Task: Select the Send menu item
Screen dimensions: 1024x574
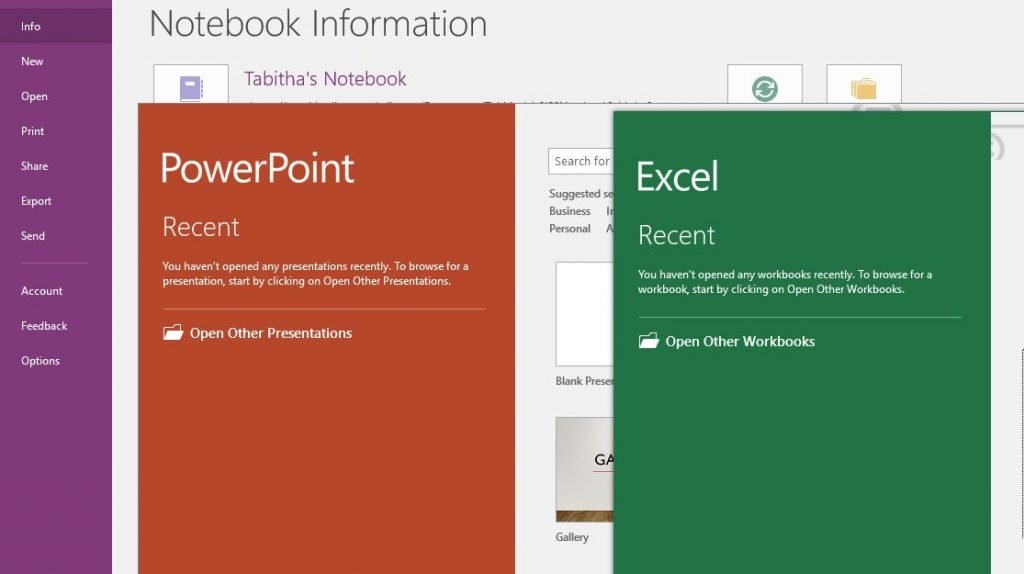Action: click(x=33, y=236)
